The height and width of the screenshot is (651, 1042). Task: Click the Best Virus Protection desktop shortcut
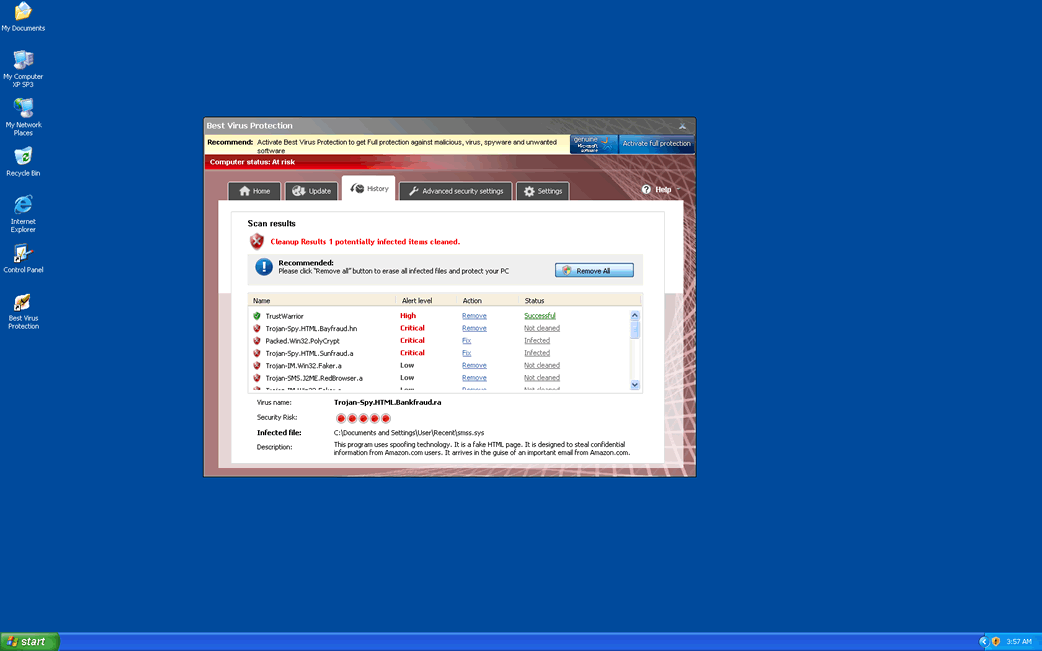pyautogui.click(x=22, y=303)
